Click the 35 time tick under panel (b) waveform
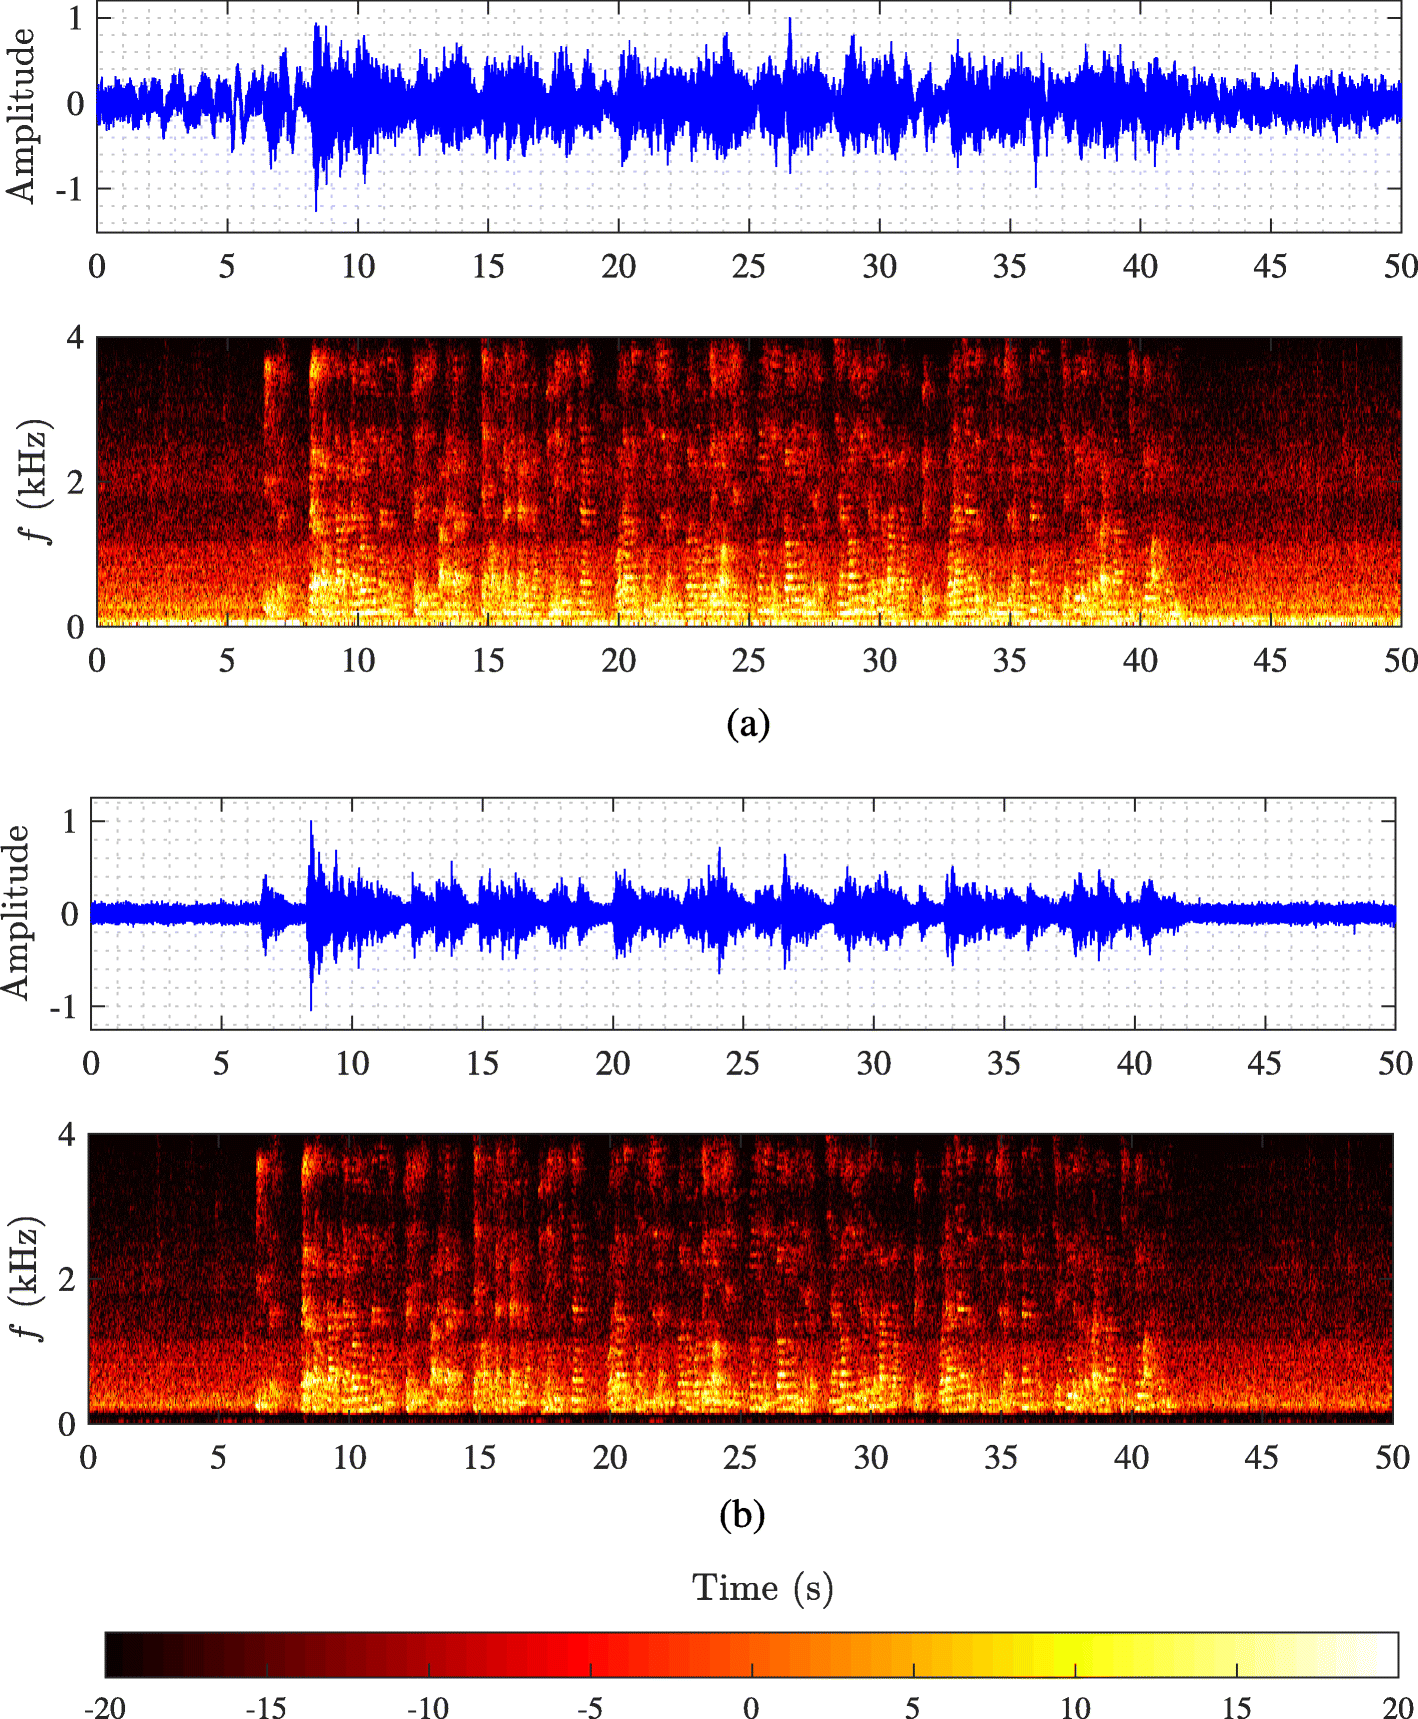The height and width of the screenshot is (1719, 1418). point(1004,1063)
